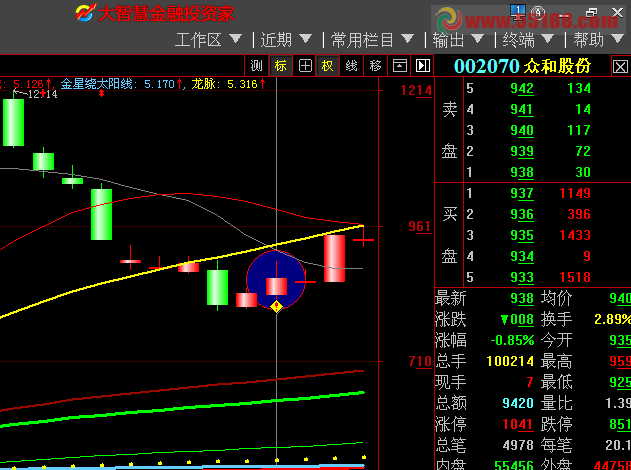
Task: Toggle the highlighted 权 (rights adjust) button
Action: coord(328,66)
